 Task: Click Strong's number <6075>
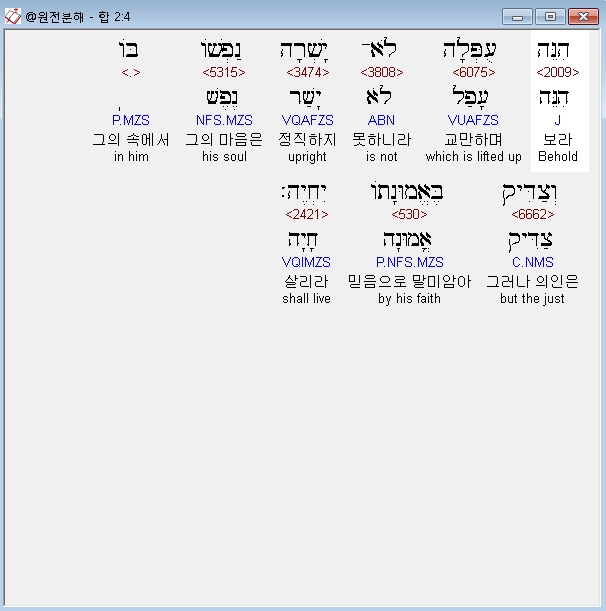tap(473, 72)
